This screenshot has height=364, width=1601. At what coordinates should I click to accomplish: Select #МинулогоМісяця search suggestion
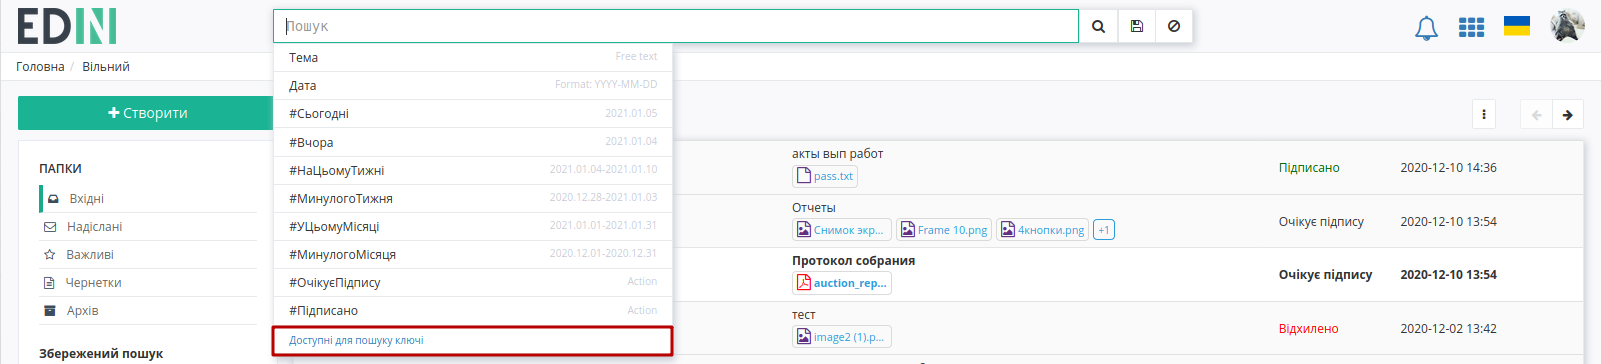pyautogui.click(x=473, y=254)
